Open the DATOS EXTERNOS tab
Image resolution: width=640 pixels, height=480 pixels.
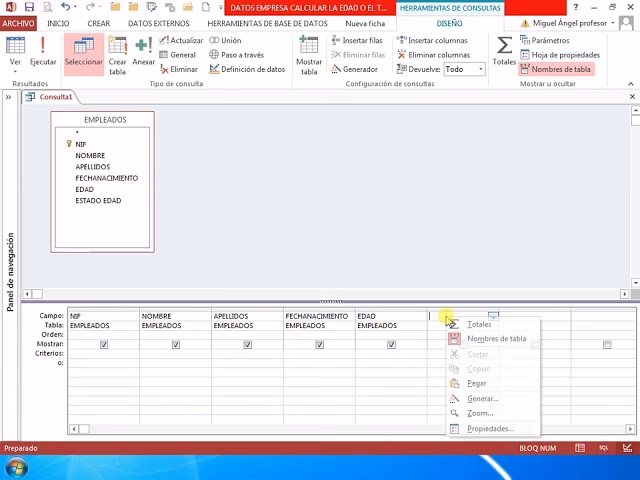pos(158,23)
